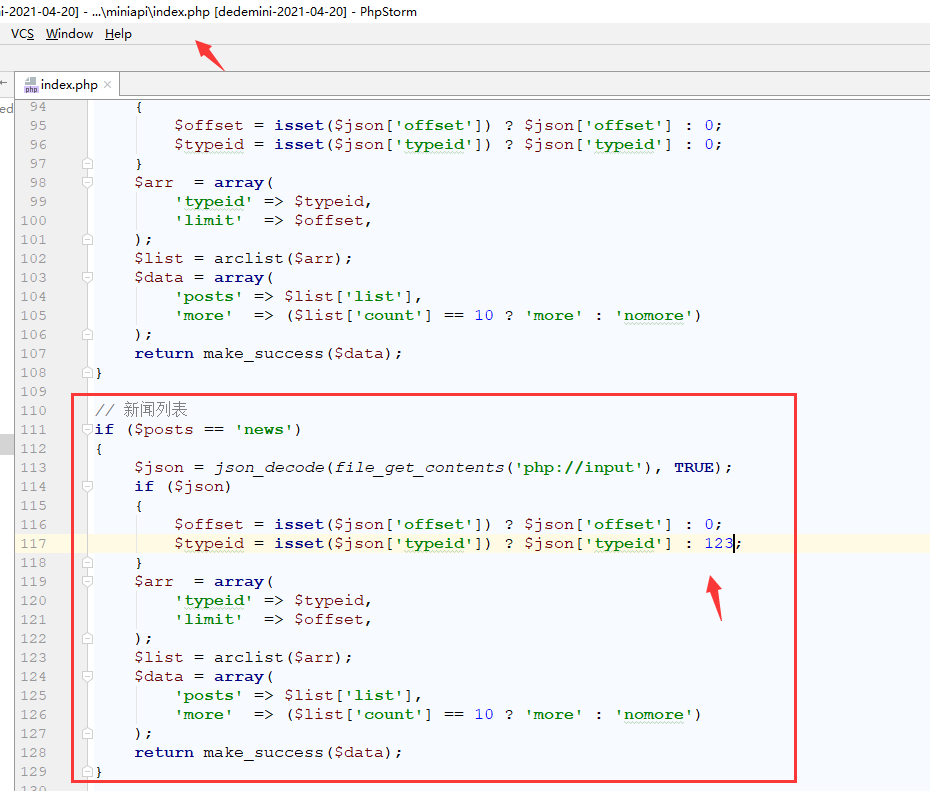This screenshot has width=930, height=791.
Task: Collapse the if ($posts == 'news') block on line 111
Action: point(87,430)
